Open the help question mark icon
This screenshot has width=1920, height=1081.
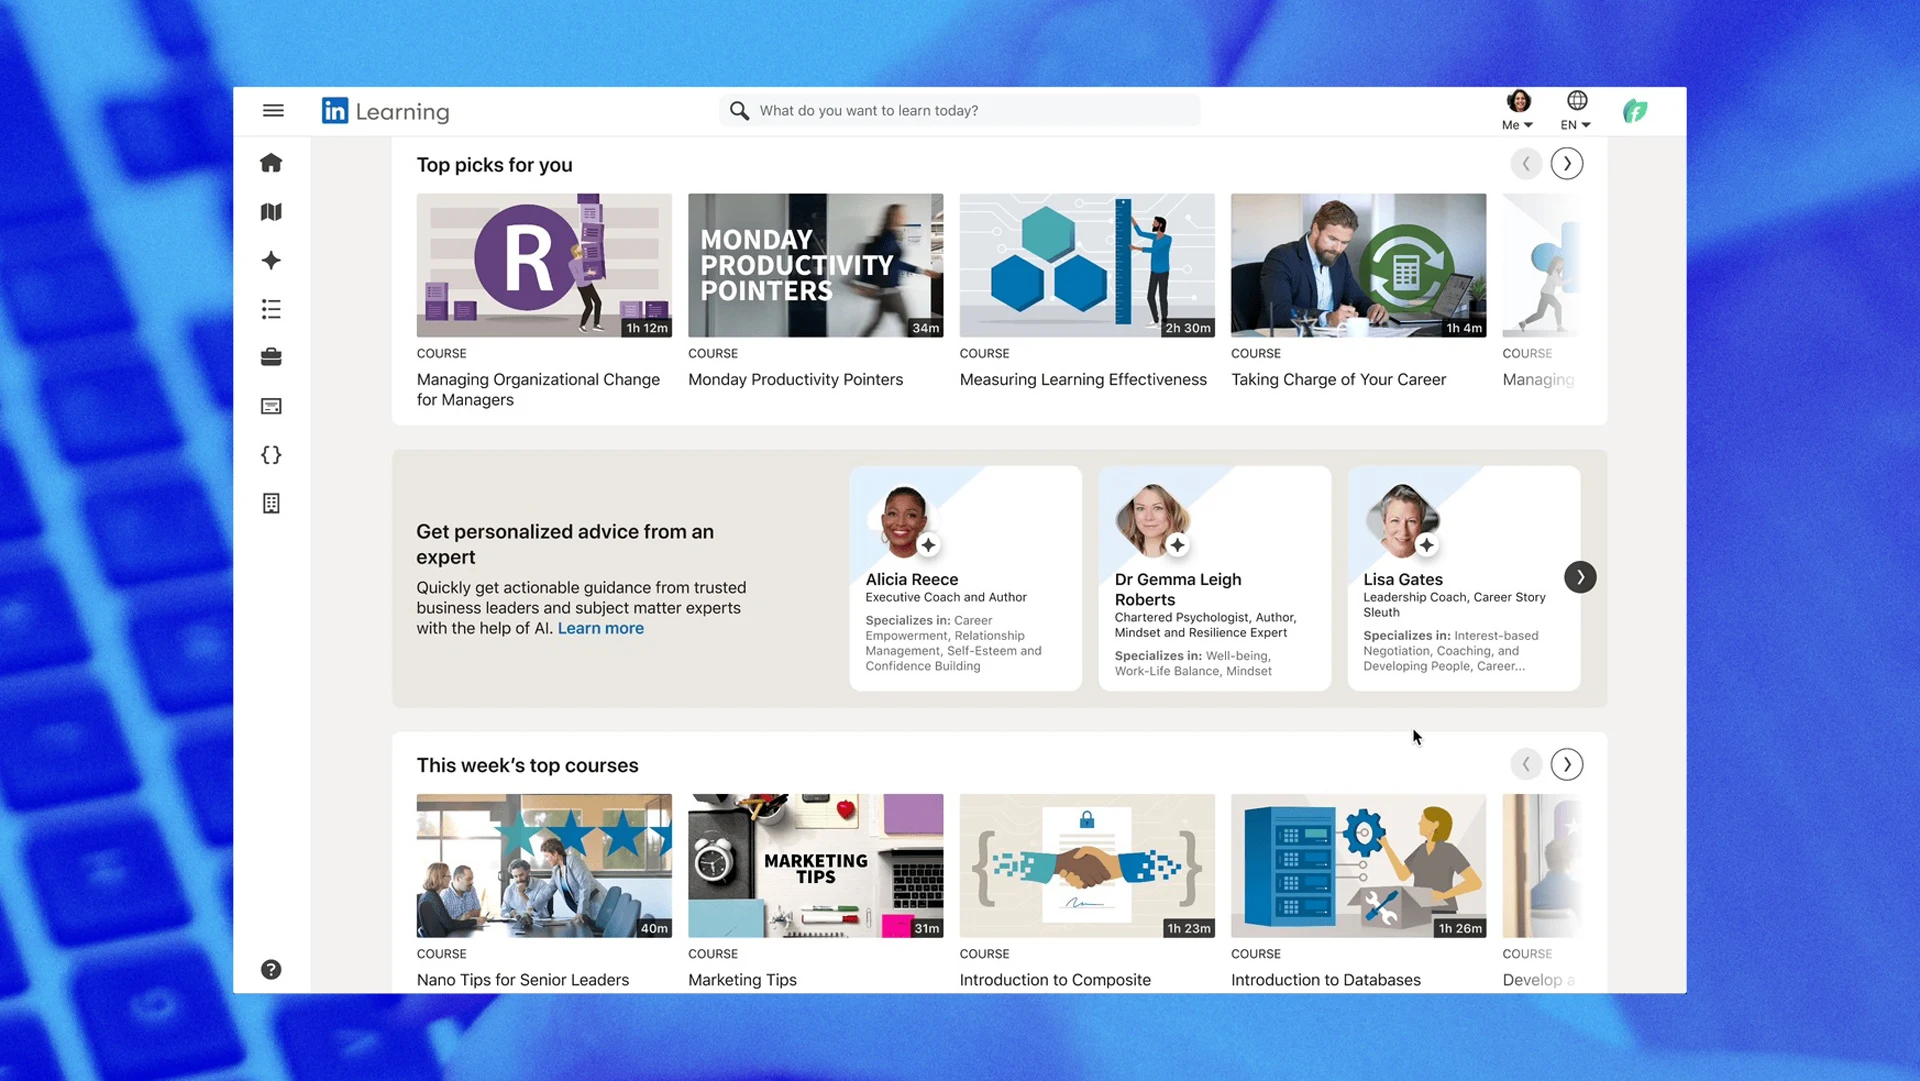point(271,968)
